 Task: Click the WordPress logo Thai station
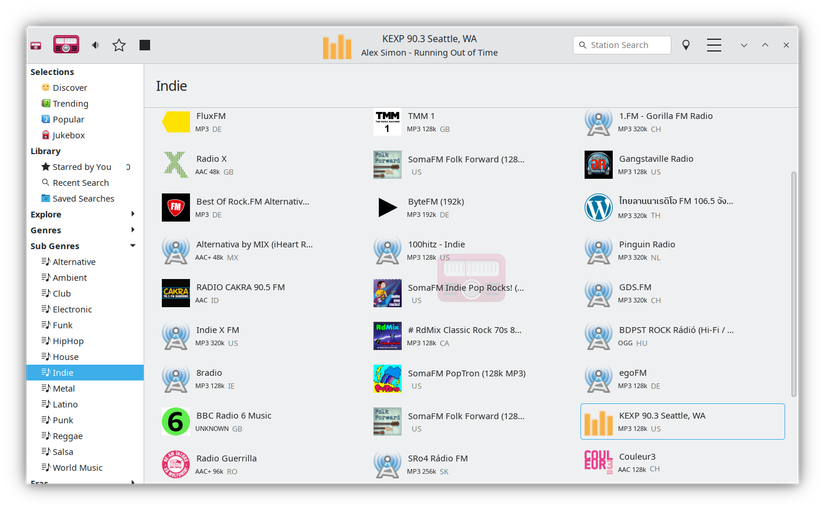coord(598,207)
